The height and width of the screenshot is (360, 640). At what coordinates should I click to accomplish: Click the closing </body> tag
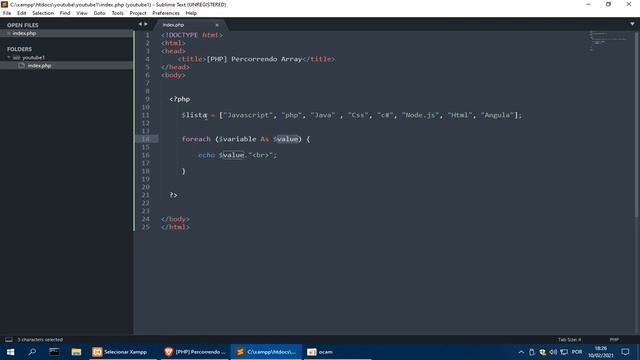(x=176, y=219)
